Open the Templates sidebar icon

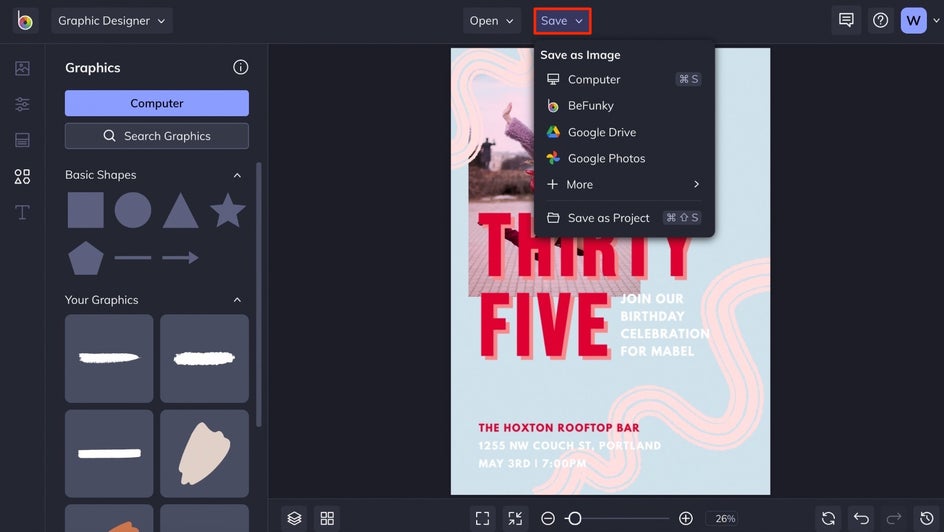pos(22,140)
